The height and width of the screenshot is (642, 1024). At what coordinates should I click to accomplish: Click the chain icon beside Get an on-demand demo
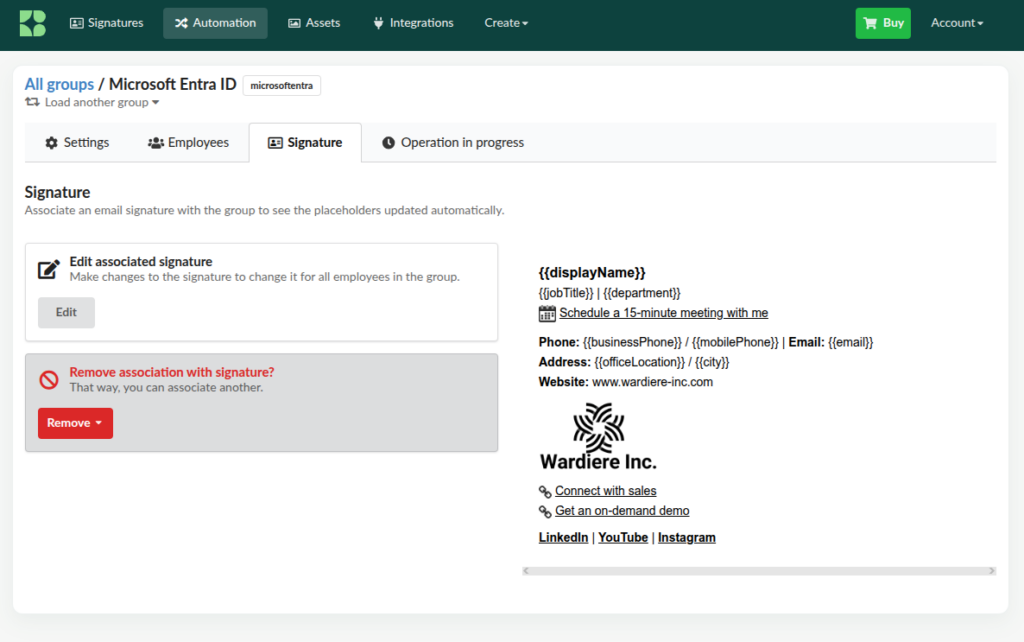(x=545, y=511)
